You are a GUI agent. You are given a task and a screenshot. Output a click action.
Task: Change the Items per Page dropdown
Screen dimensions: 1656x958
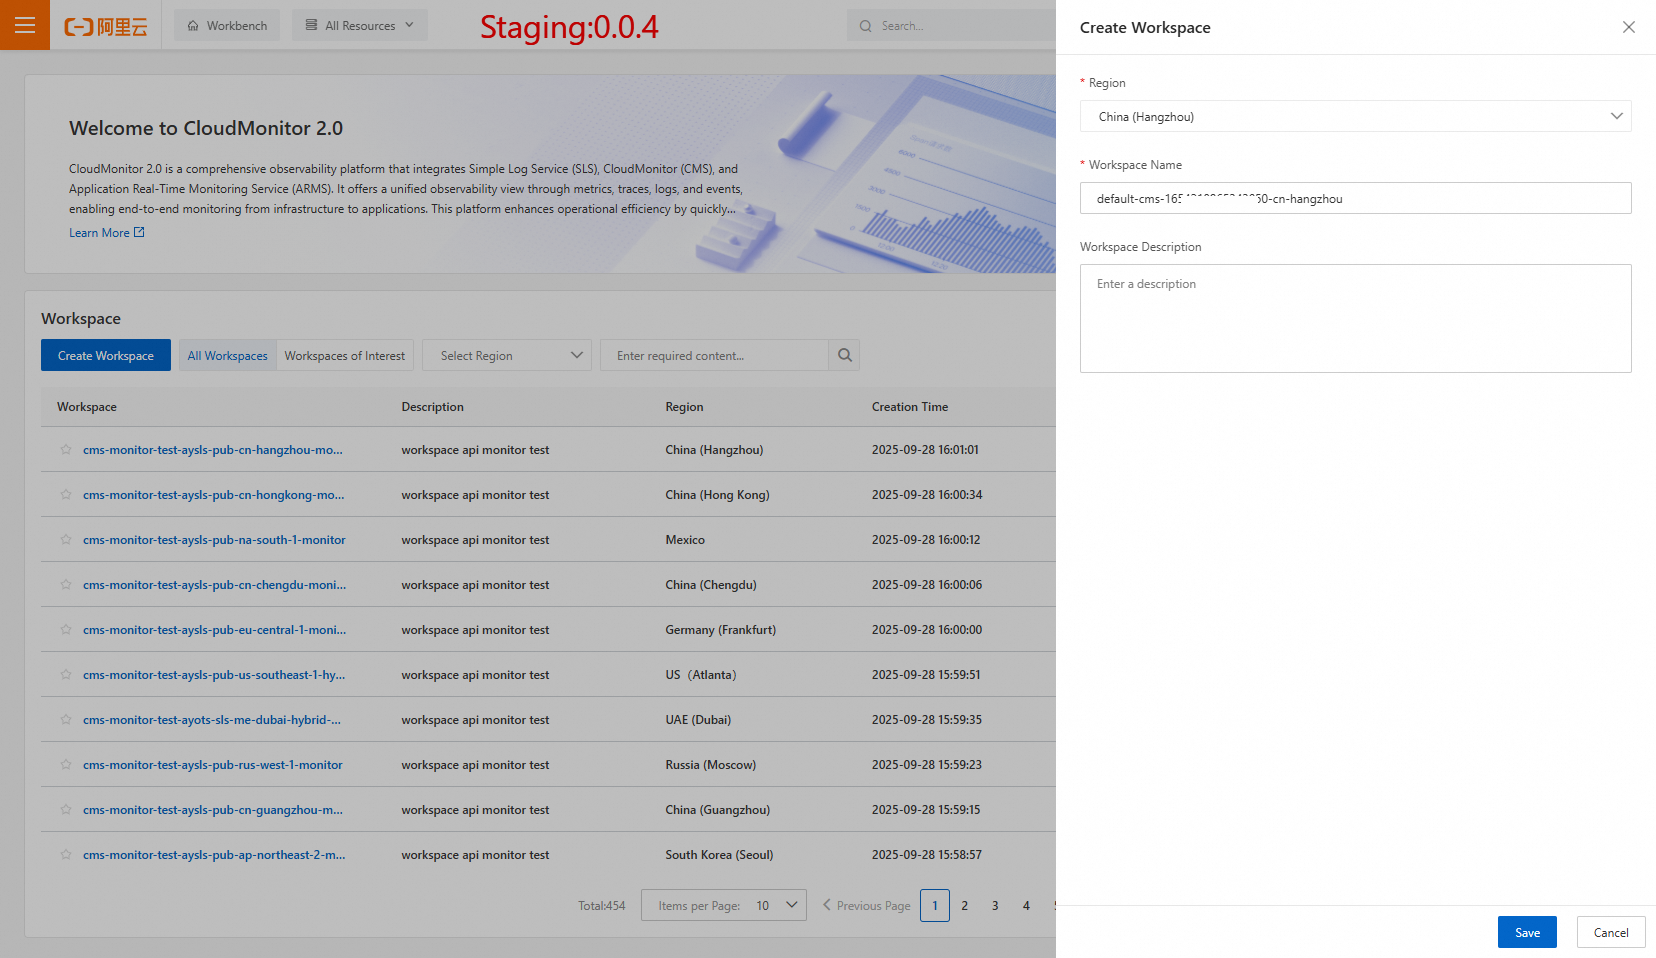[x=724, y=905]
